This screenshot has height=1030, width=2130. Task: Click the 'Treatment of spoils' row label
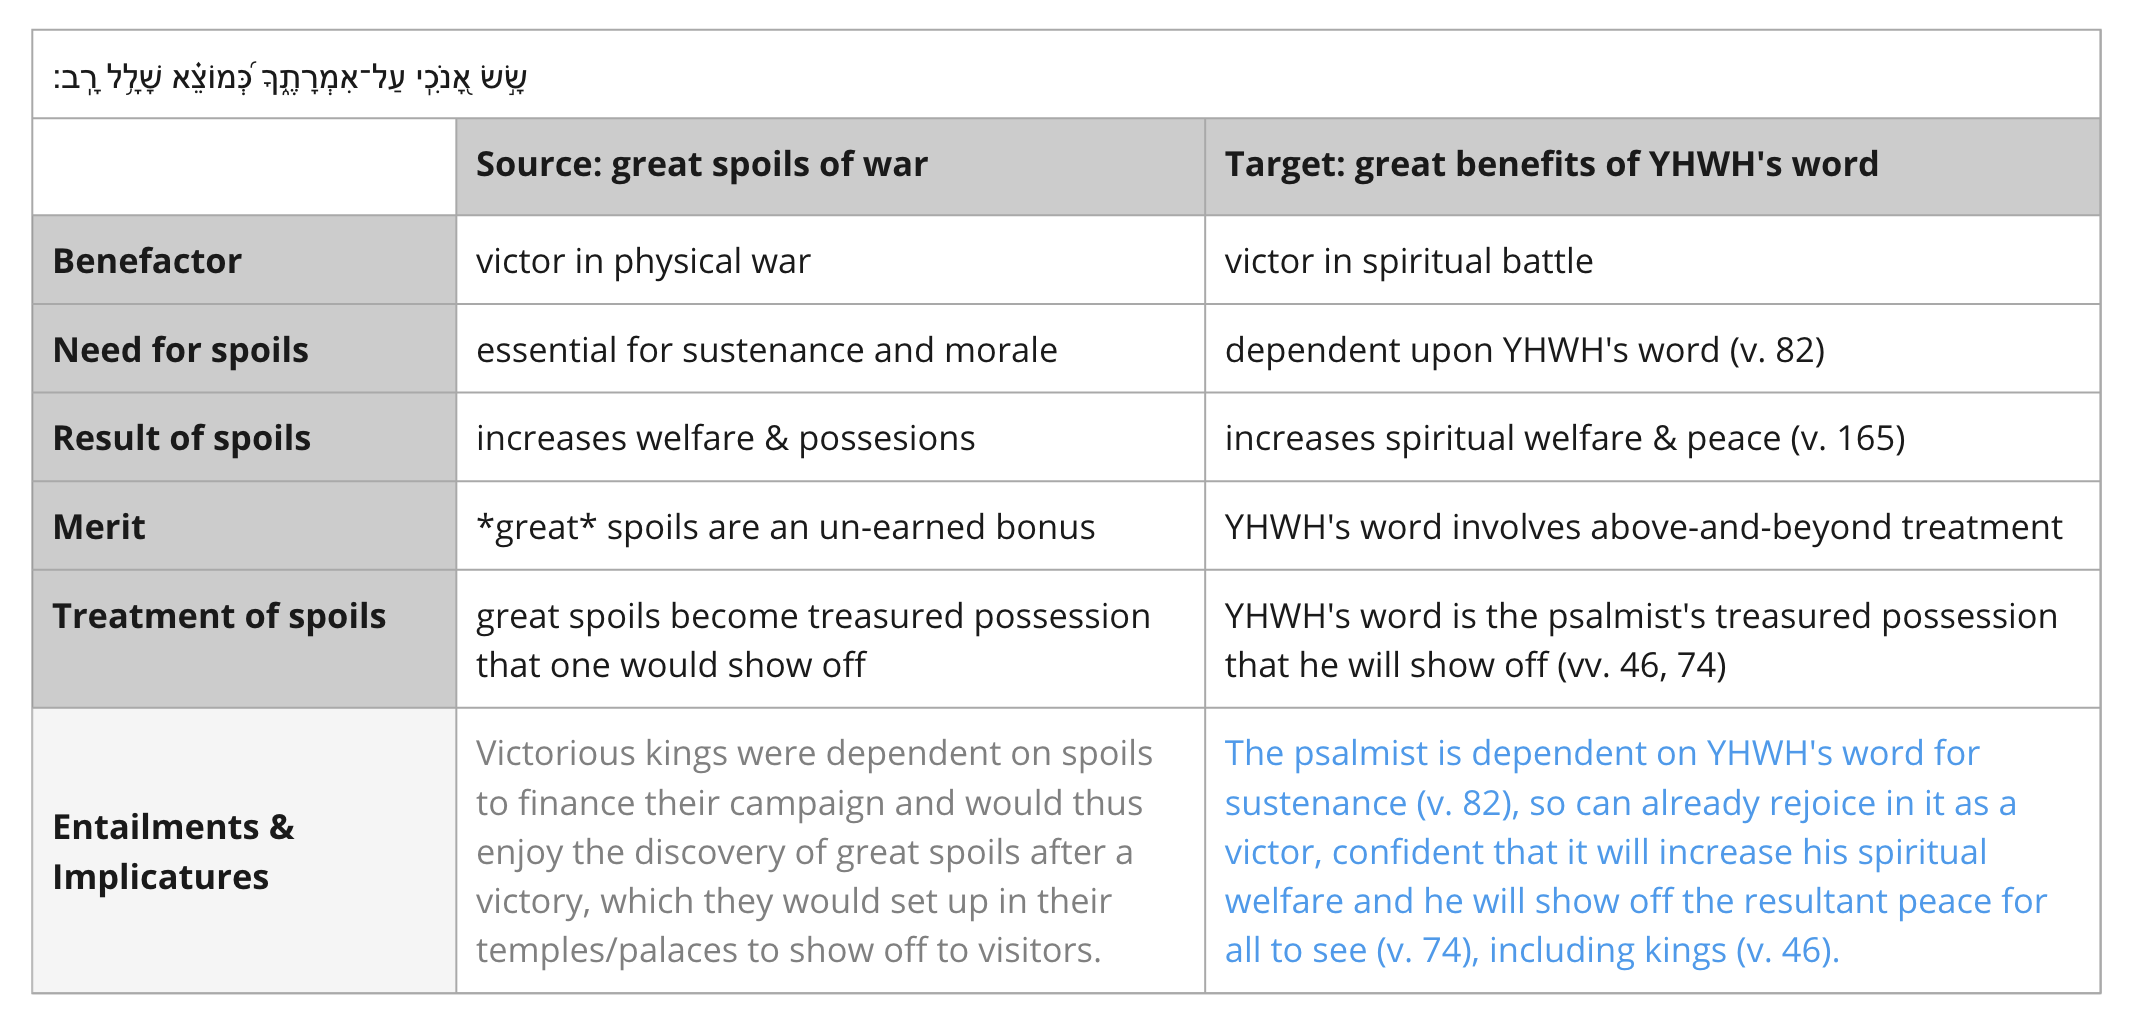point(219,616)
